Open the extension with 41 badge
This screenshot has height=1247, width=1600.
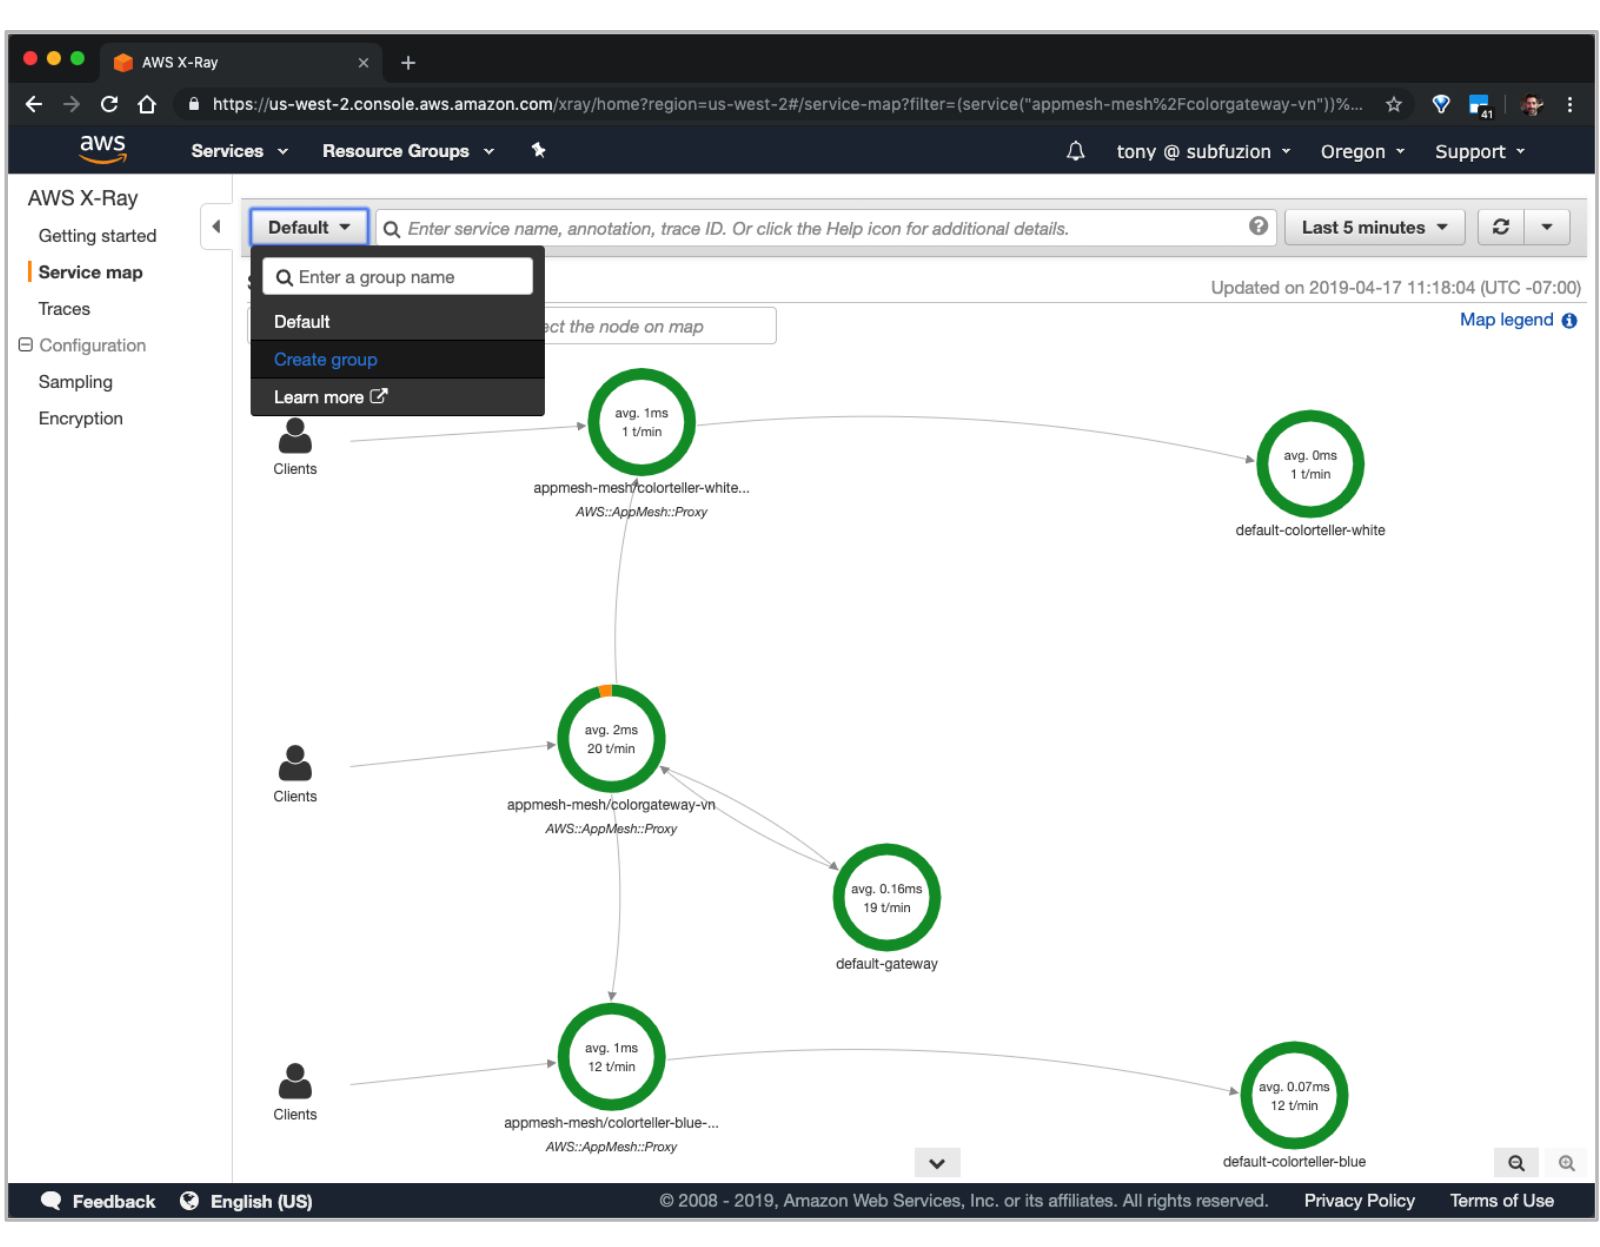pyautogui.click(x=1480, y=105)
